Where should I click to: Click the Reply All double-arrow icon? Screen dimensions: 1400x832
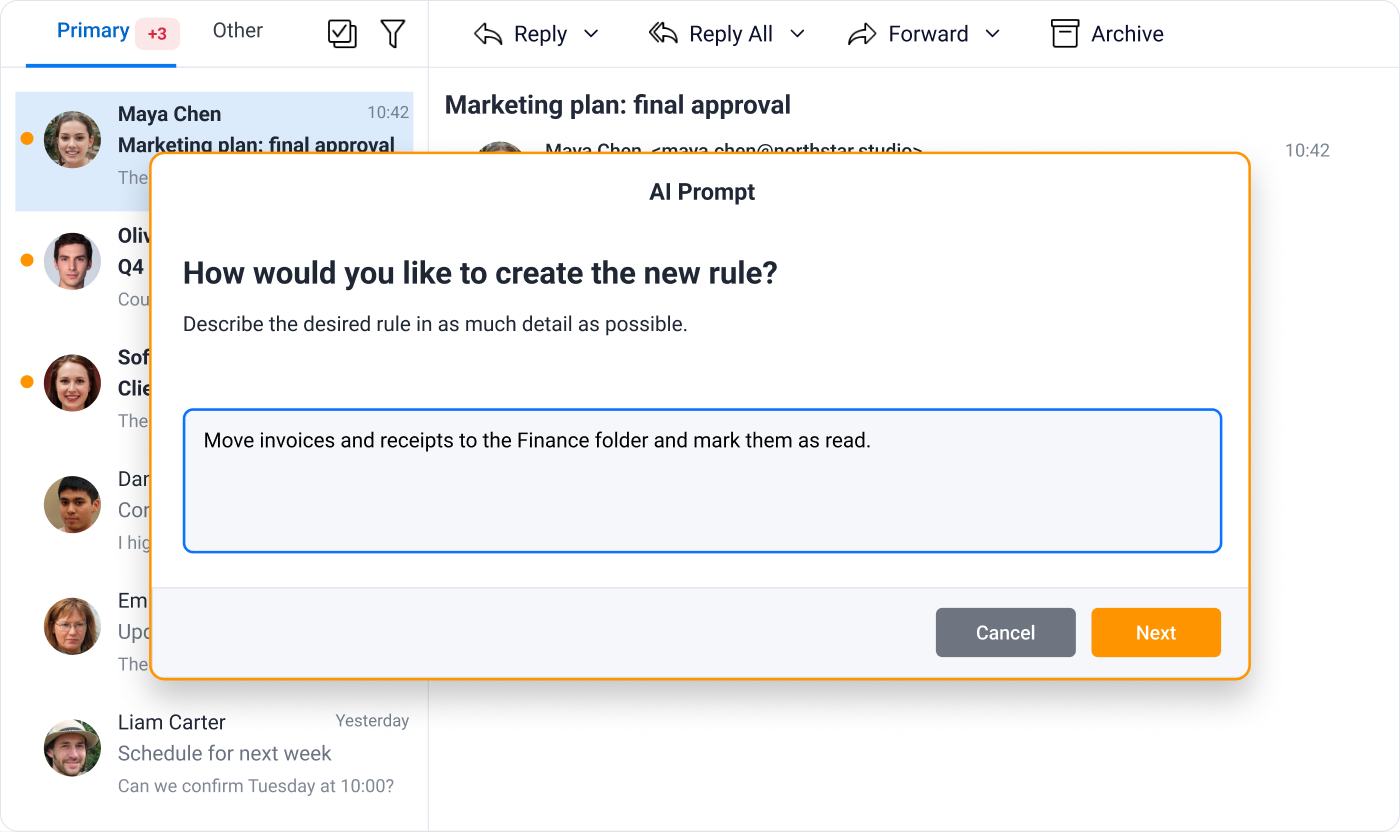(x=663, y=34)
